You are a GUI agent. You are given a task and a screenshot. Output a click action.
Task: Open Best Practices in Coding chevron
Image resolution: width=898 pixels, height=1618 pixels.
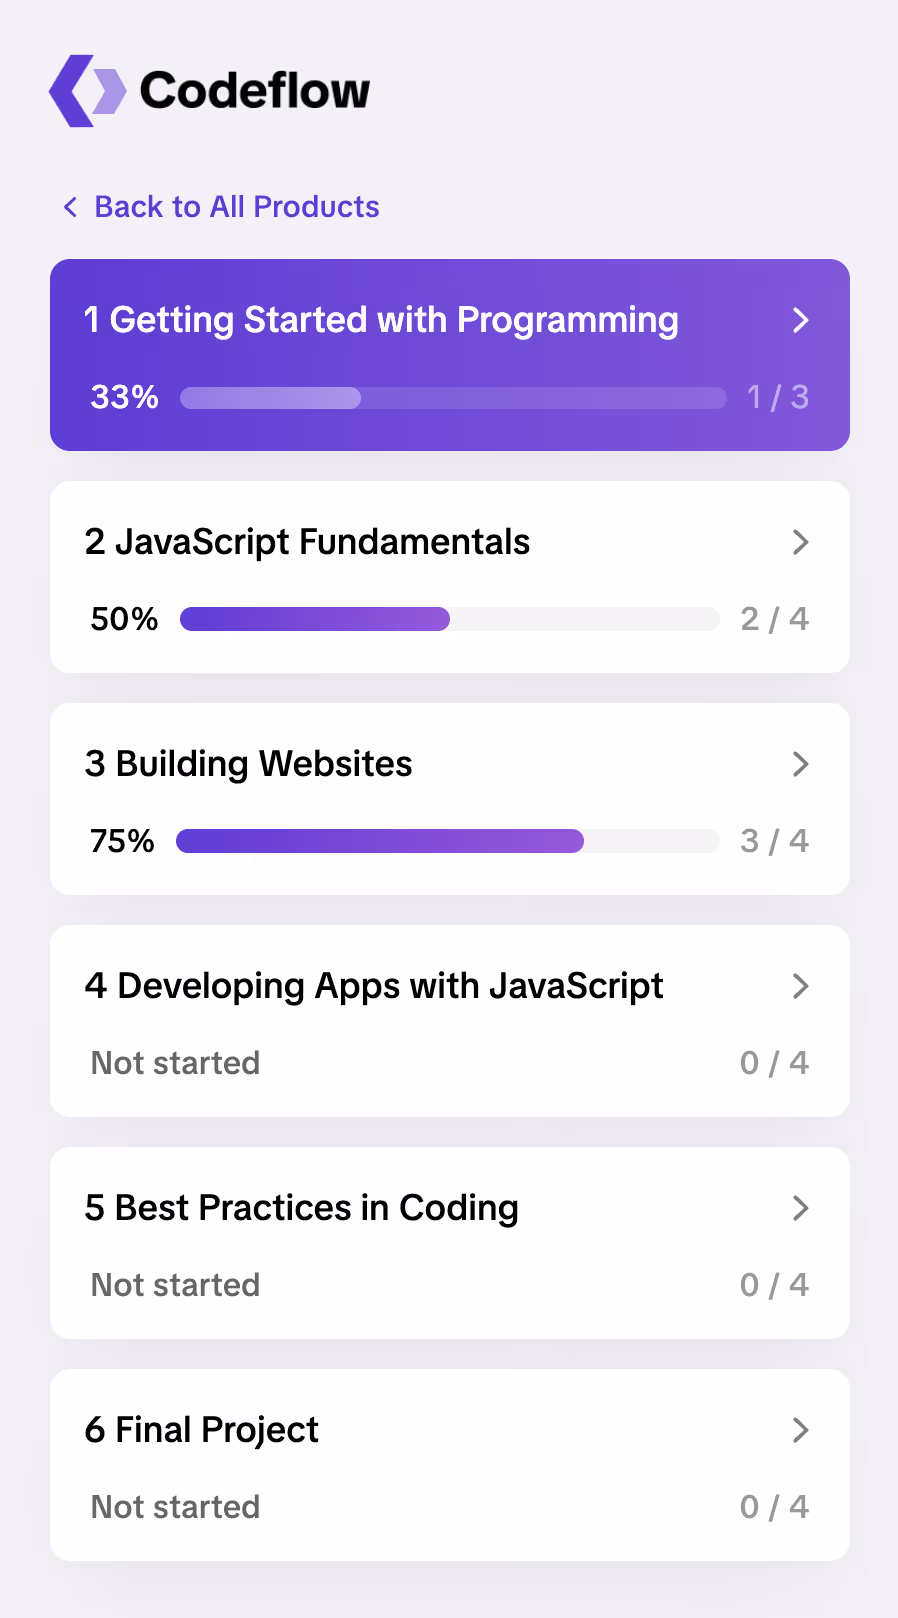click(x=800, y=1209)
